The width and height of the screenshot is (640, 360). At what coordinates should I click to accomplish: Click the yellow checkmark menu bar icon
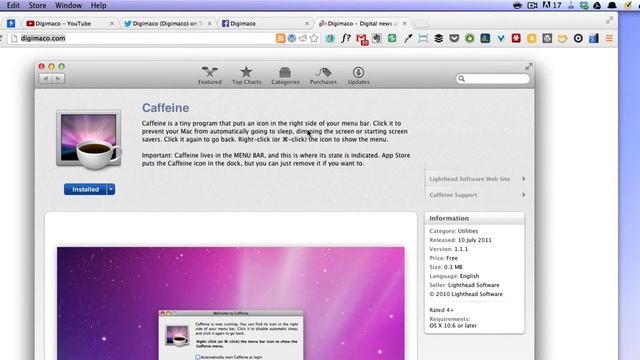pyautogui.click(x=628, y=5)
